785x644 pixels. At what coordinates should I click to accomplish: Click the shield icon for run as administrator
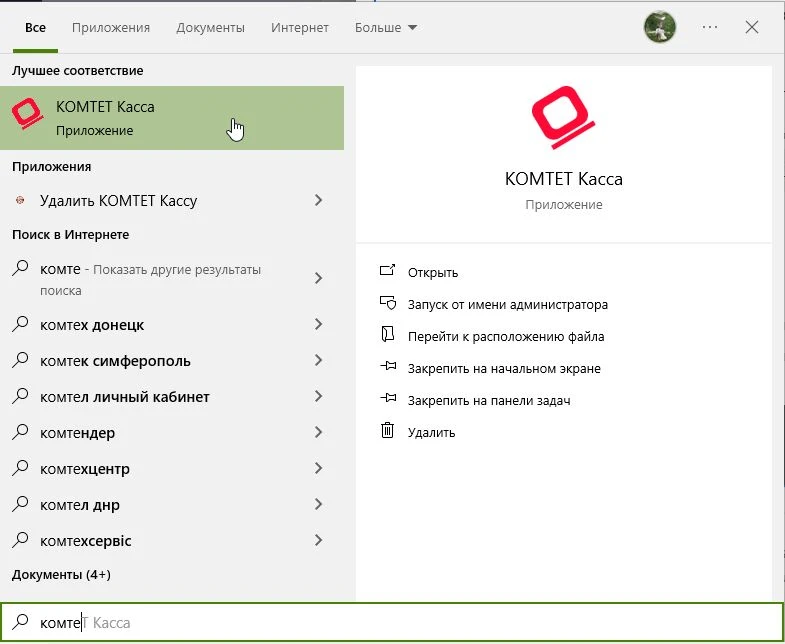click(x=387, y=304)
